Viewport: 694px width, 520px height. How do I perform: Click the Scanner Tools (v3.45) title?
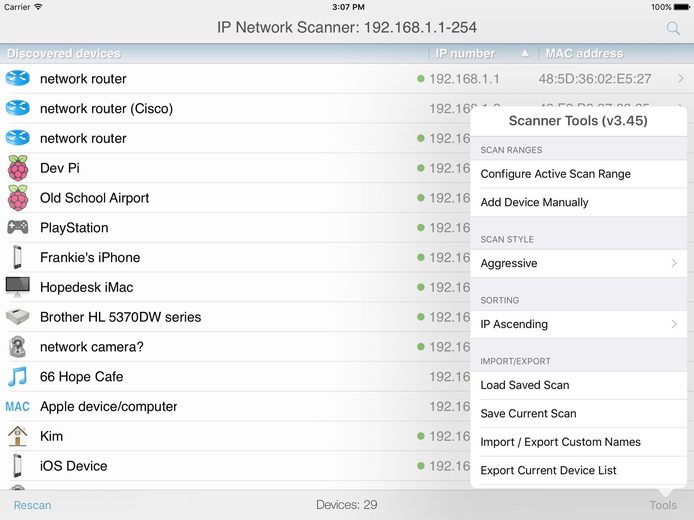[x=578, y=120]
